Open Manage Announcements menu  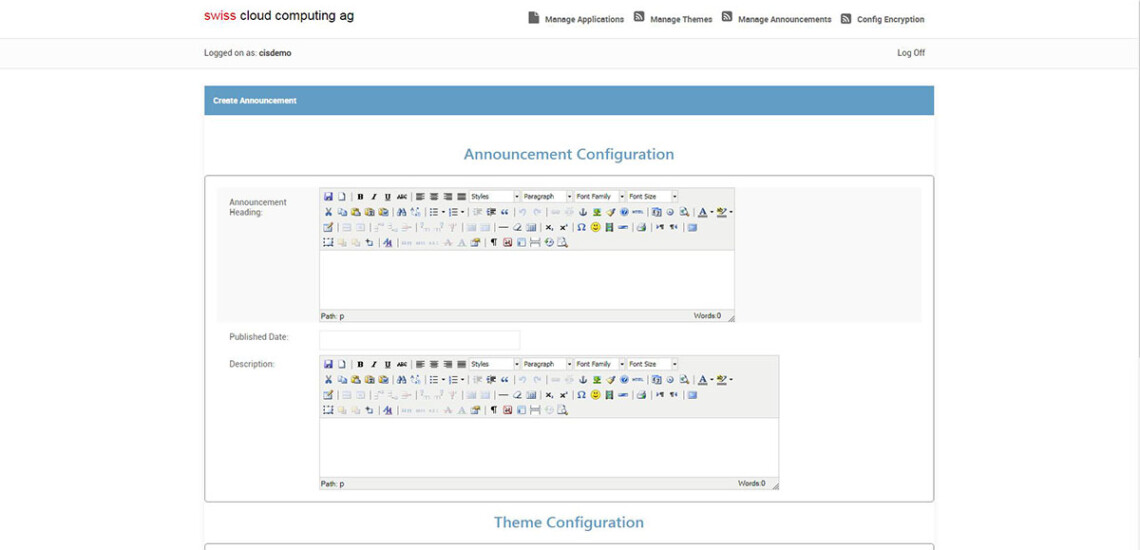(x=776, y=19)
